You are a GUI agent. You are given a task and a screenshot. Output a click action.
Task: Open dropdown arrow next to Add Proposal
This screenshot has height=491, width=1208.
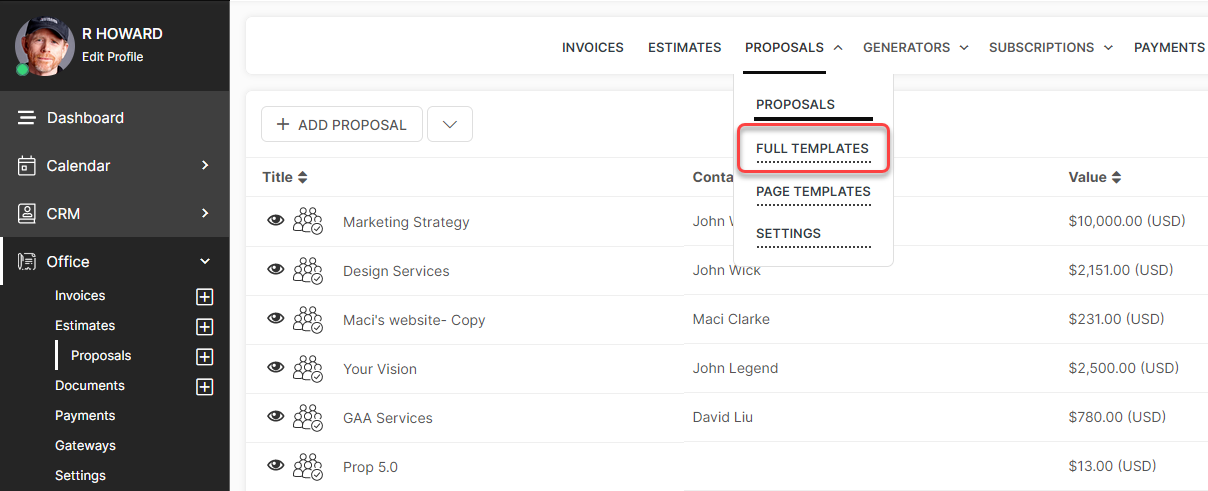pyautogui.click(x=450, y=125)
